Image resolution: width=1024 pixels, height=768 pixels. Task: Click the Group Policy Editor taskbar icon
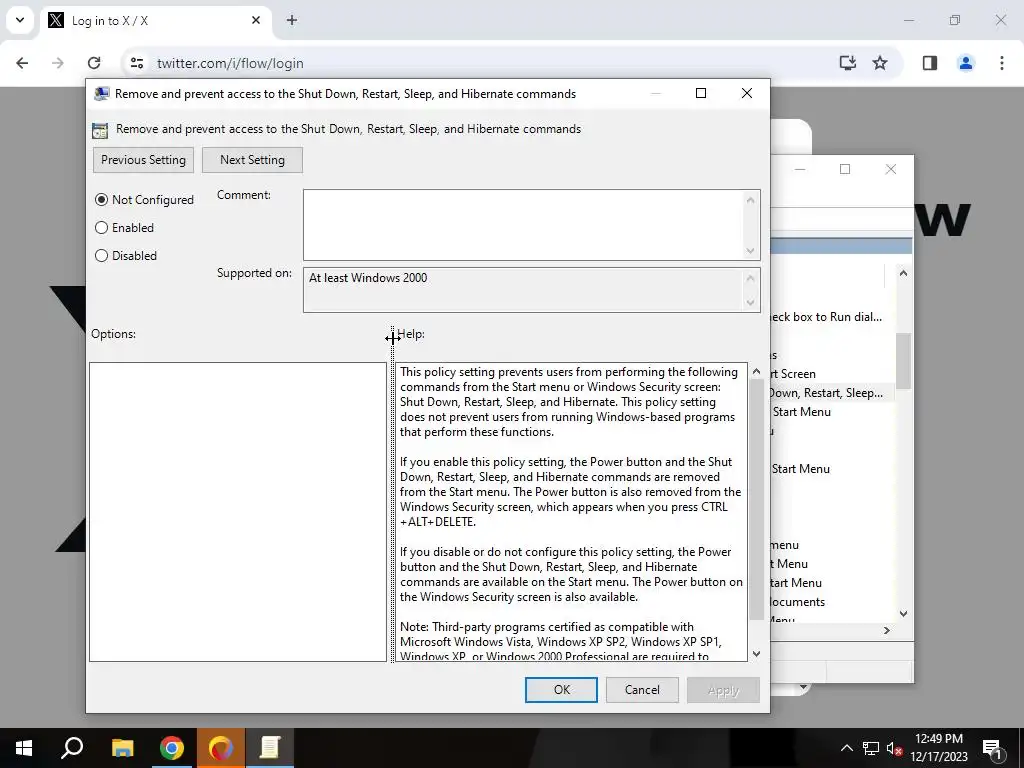tap(270, 748)
